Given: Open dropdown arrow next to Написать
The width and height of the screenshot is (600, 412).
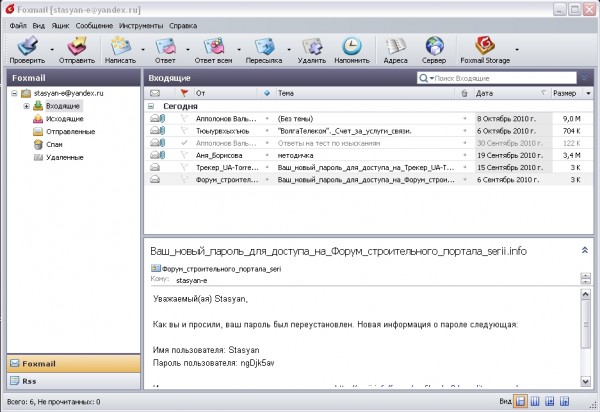Looking at the screenshot, I should click(143, 49).
